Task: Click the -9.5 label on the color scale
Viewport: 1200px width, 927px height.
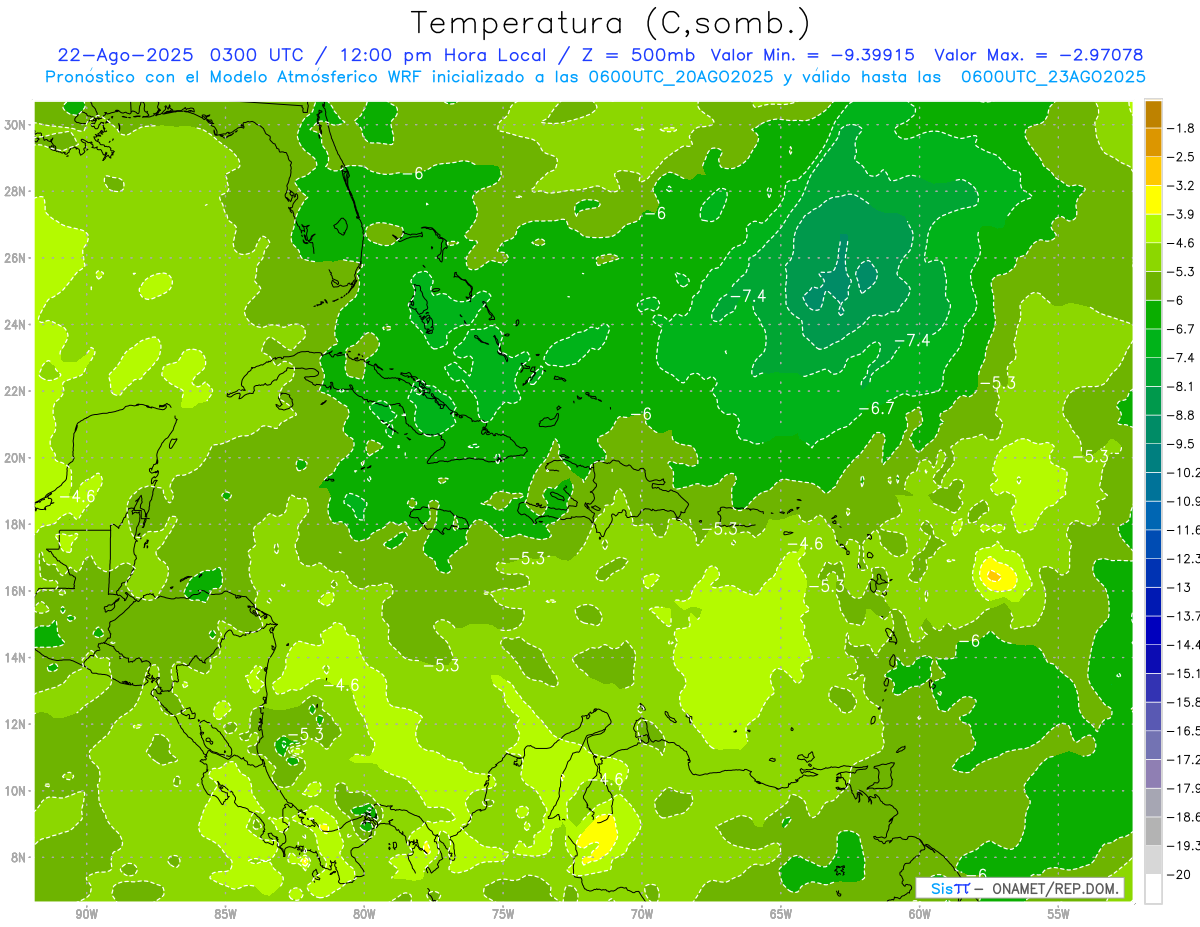Action: pyautogui.click(x=1183, y=443)
